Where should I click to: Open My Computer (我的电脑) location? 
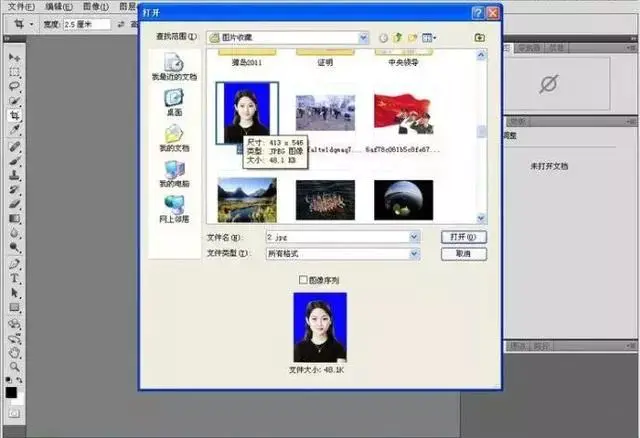point(173,174)
